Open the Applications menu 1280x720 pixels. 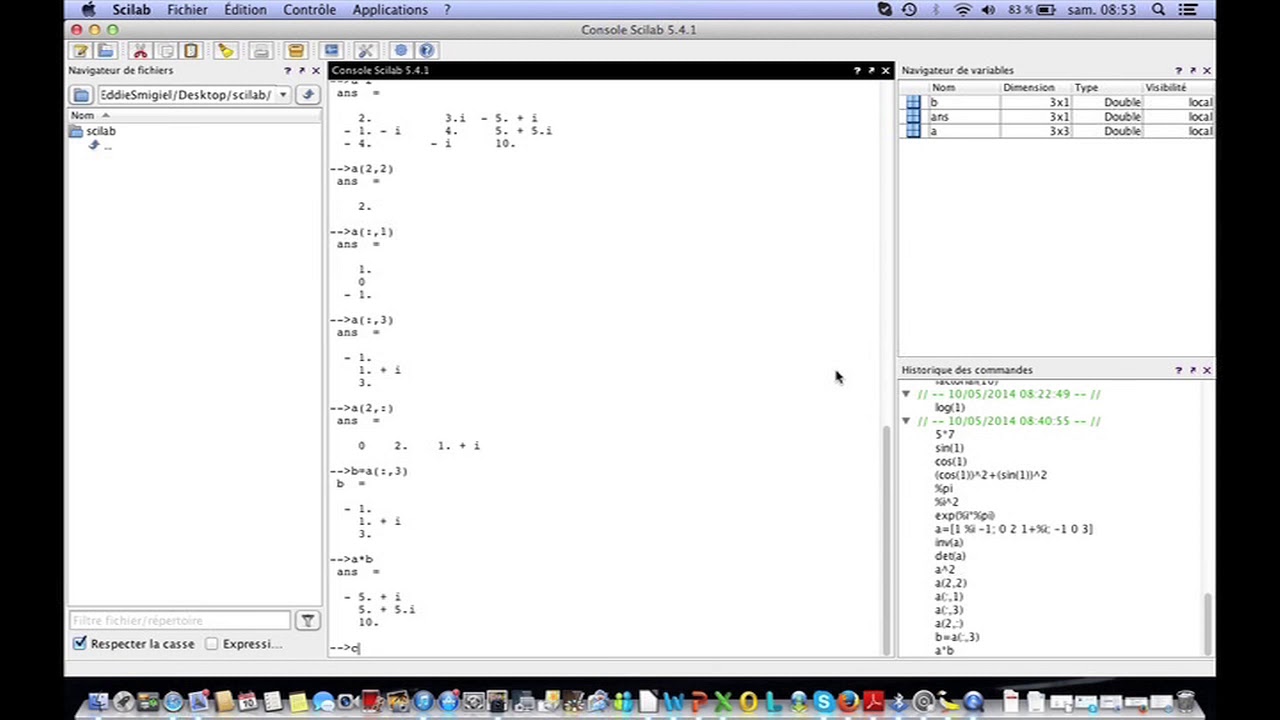(x=390, y=9)
